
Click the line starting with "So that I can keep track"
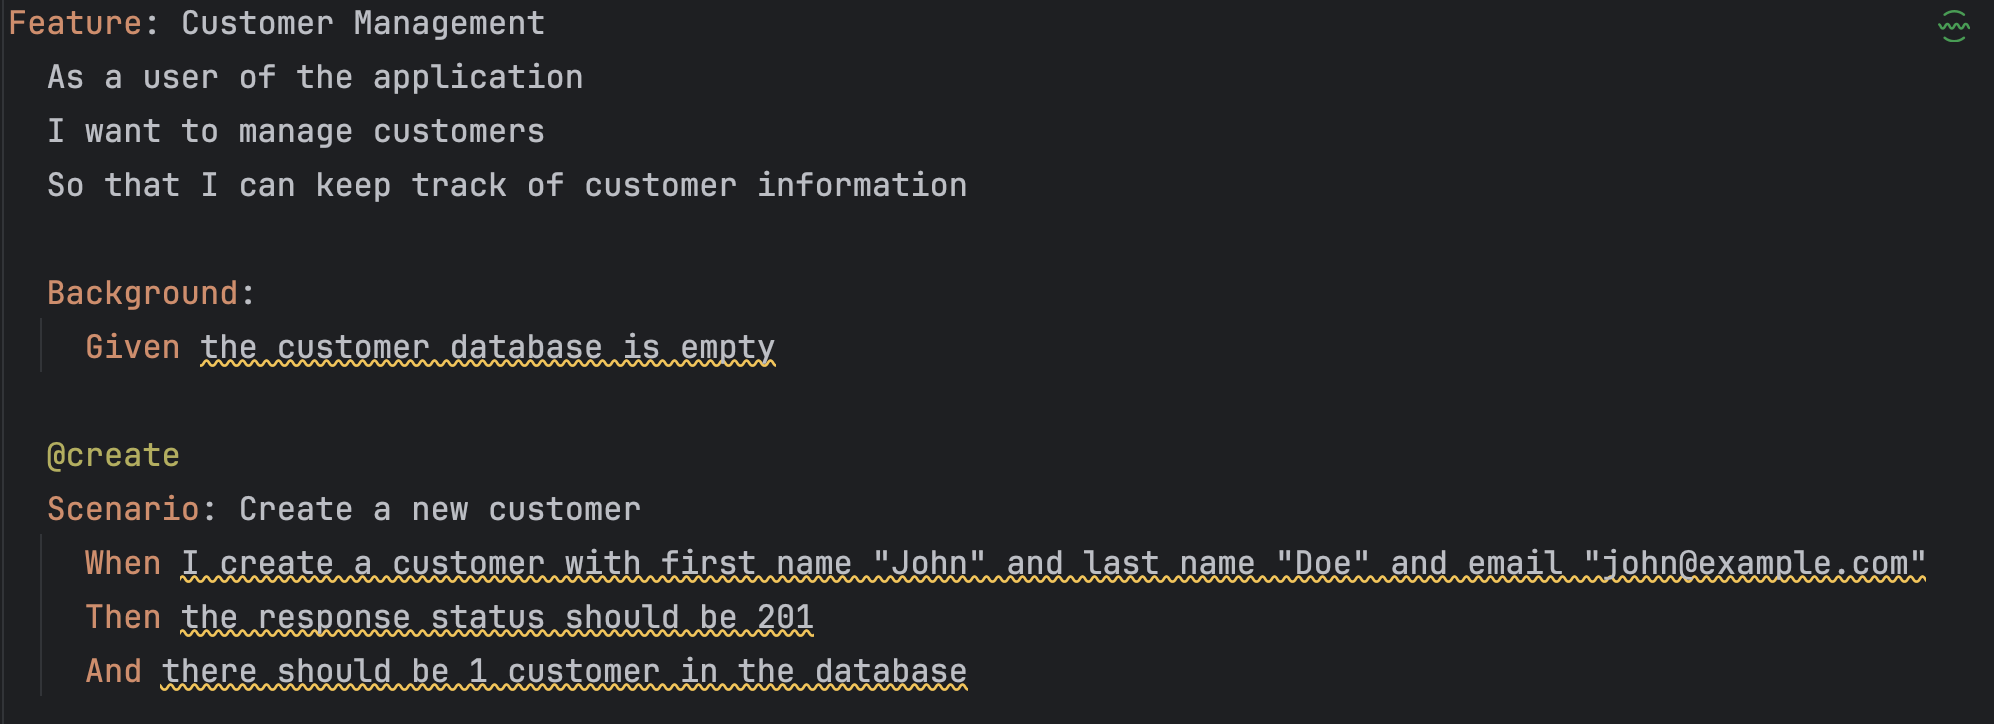point(507,185)
